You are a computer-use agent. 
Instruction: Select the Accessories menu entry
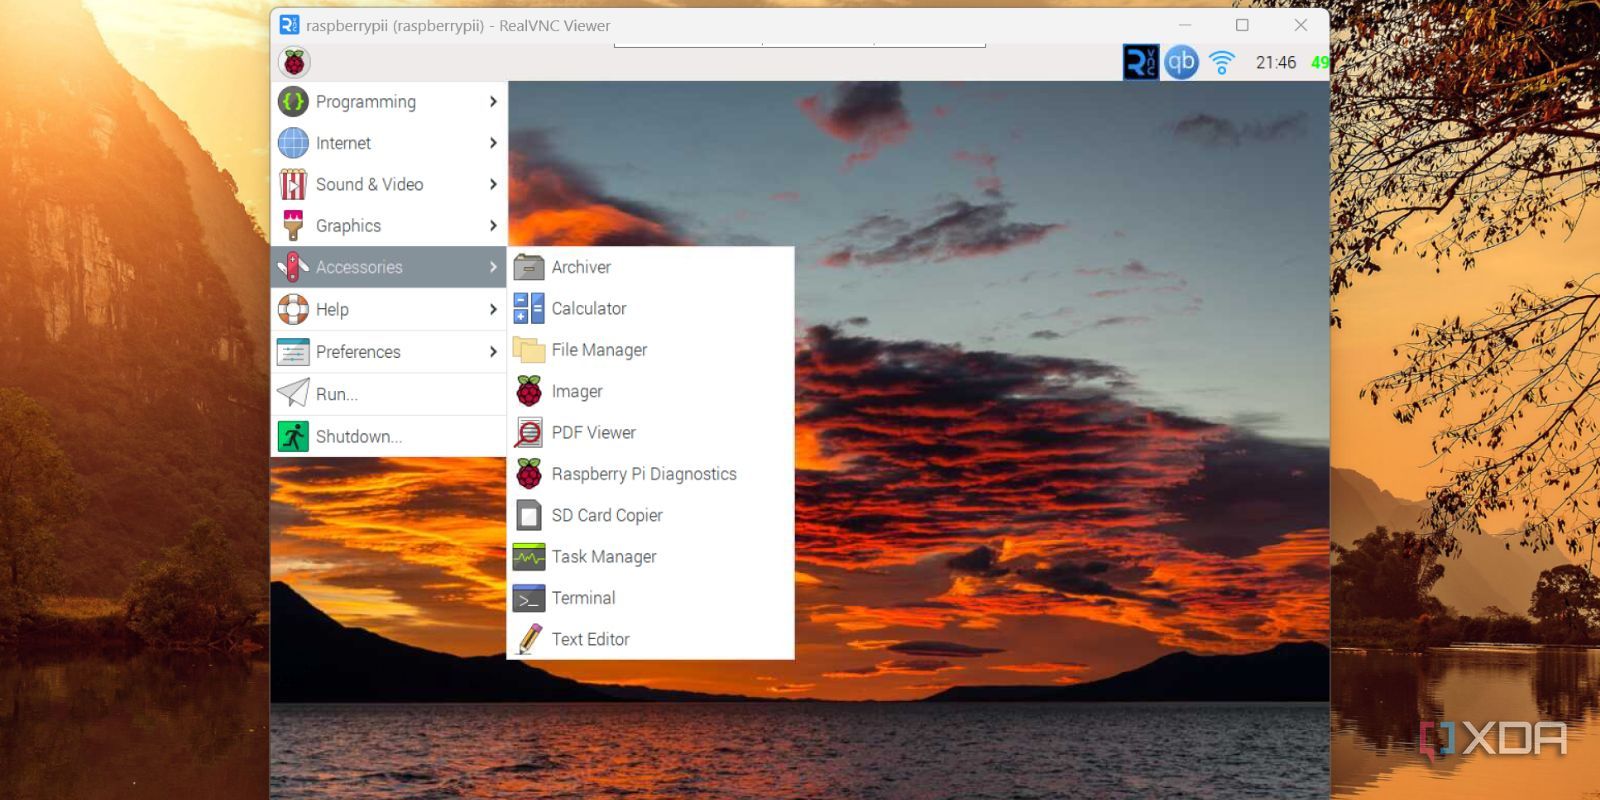[x=389, y=267]
